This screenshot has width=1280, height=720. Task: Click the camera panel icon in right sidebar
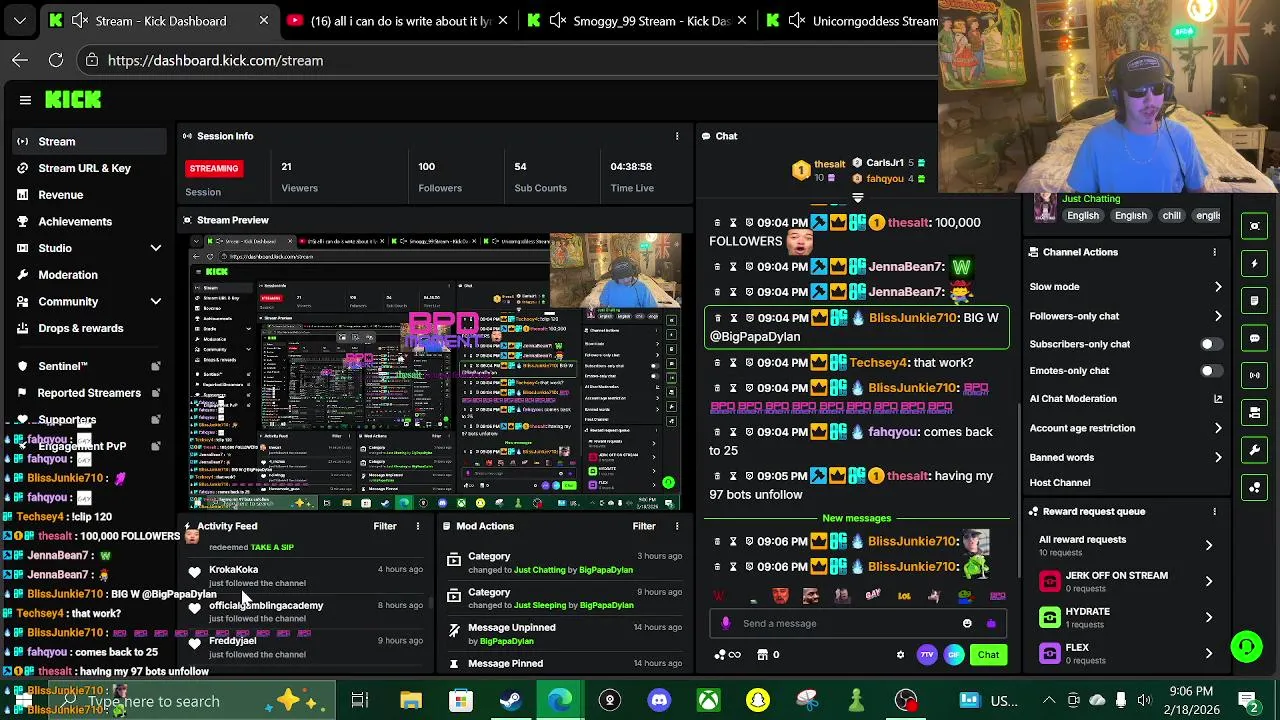[1255, 412]
